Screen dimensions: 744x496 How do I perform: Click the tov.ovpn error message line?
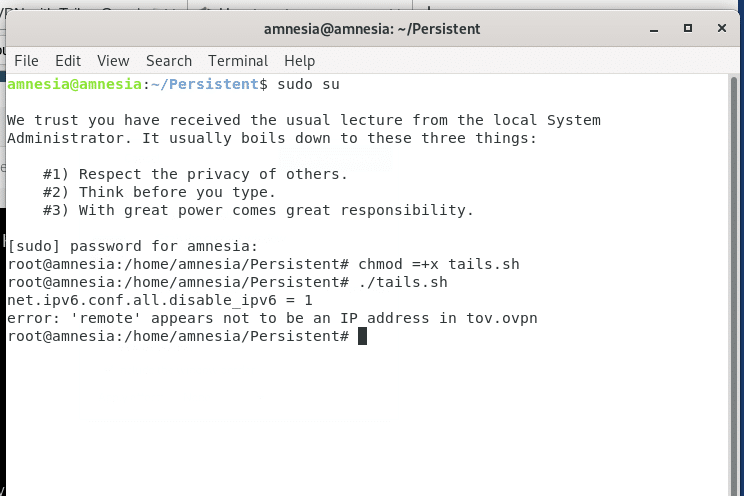click(272, 318)
